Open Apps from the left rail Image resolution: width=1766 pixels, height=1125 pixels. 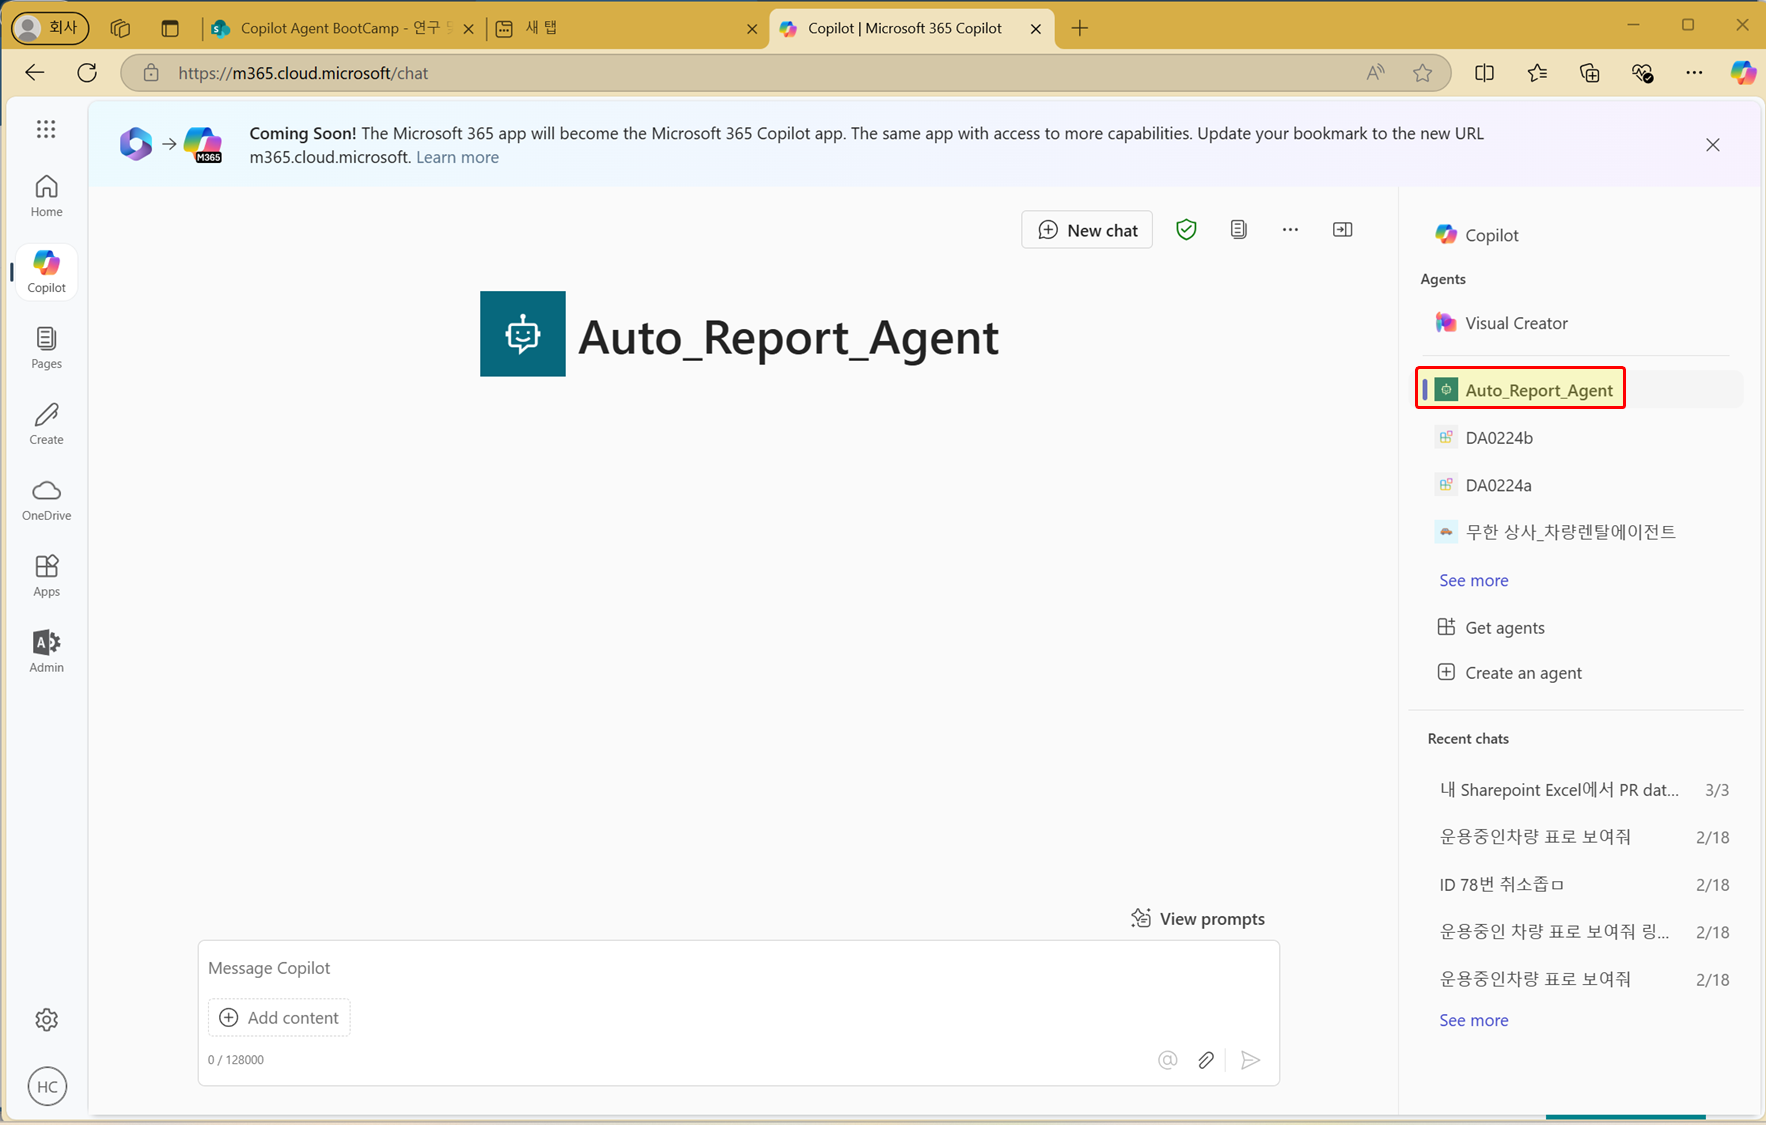pos(46,576)
